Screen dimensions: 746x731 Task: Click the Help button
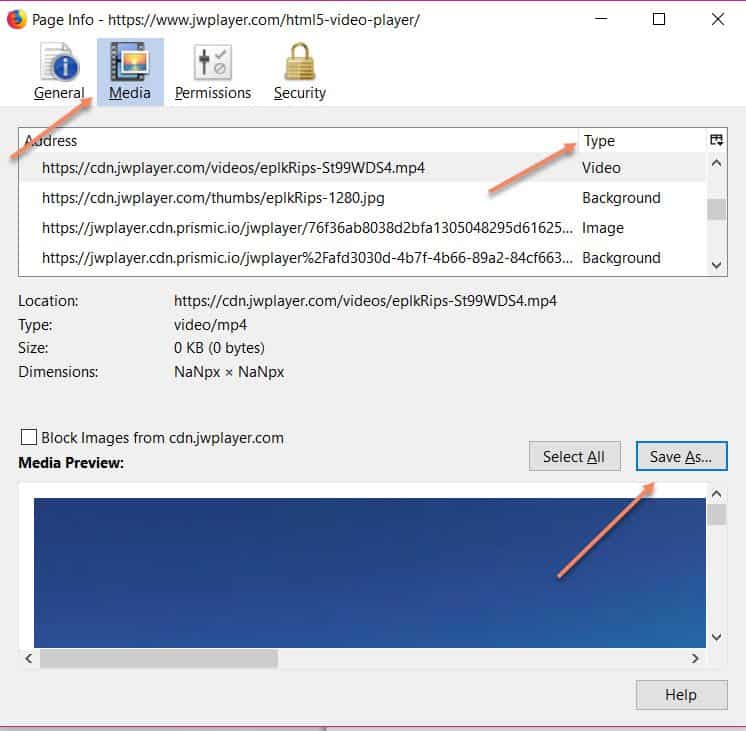pyautogui.click(x=681, y=695)
